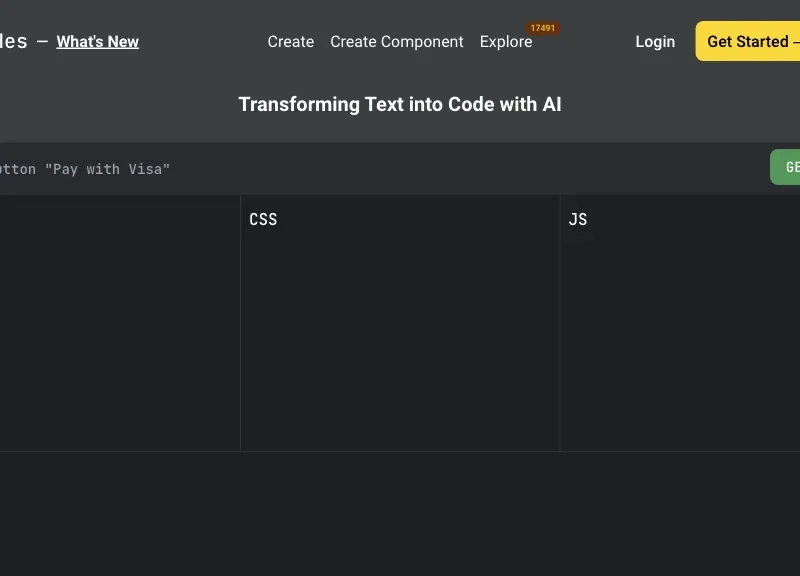Open the Explore section
The height and width of the screenshot is (576, 800).
[506, 42]
